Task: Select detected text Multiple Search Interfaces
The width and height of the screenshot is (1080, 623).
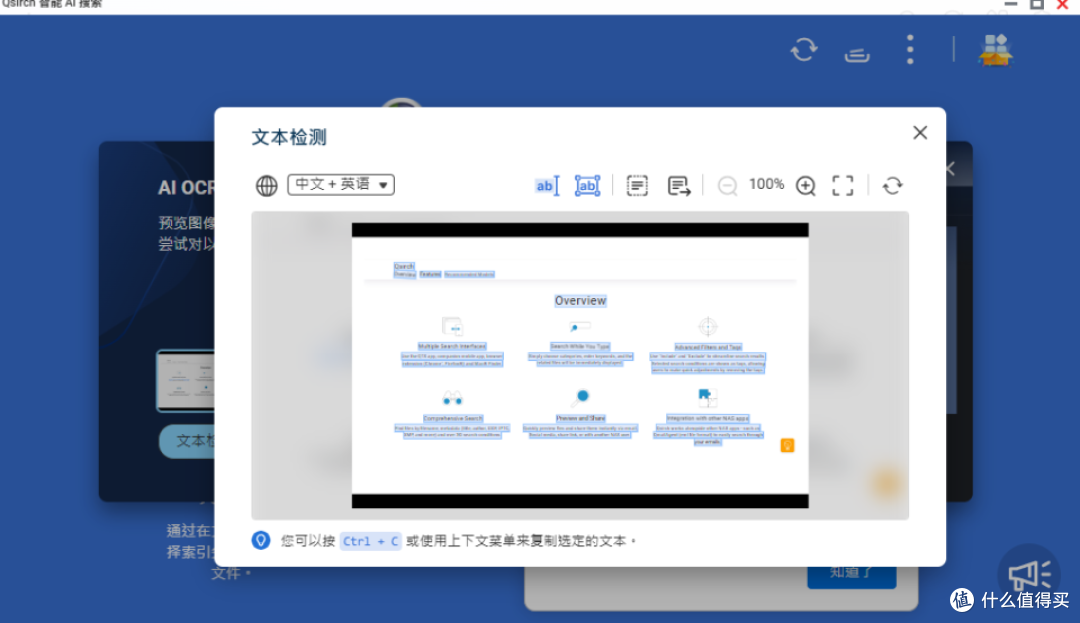Action: click(452, 346)
